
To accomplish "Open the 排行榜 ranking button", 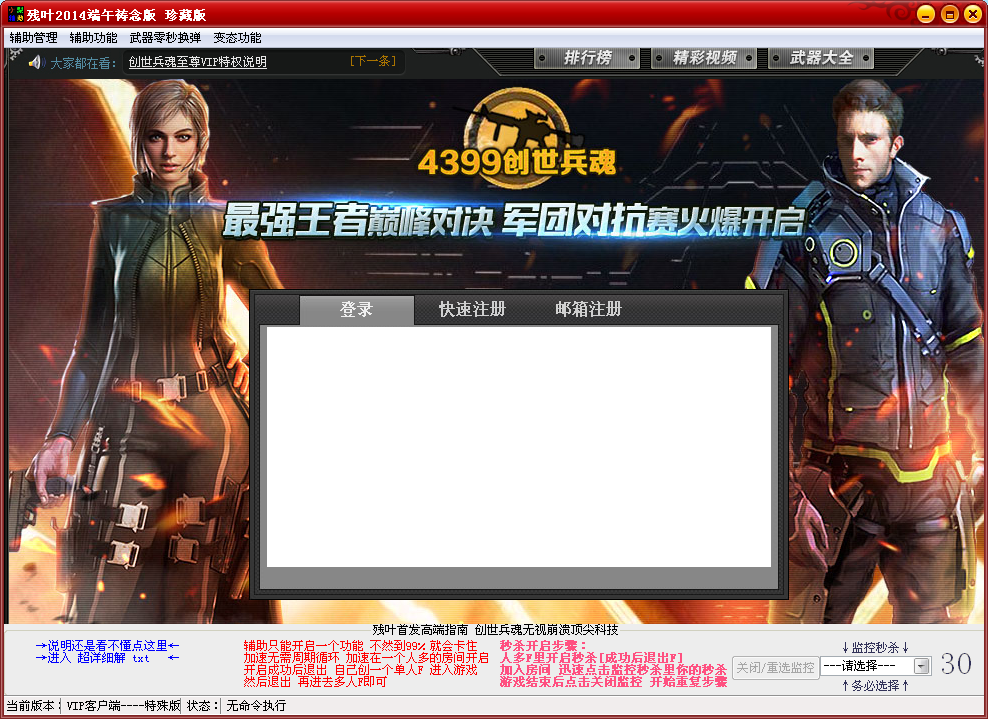I will tap(587, 58).
